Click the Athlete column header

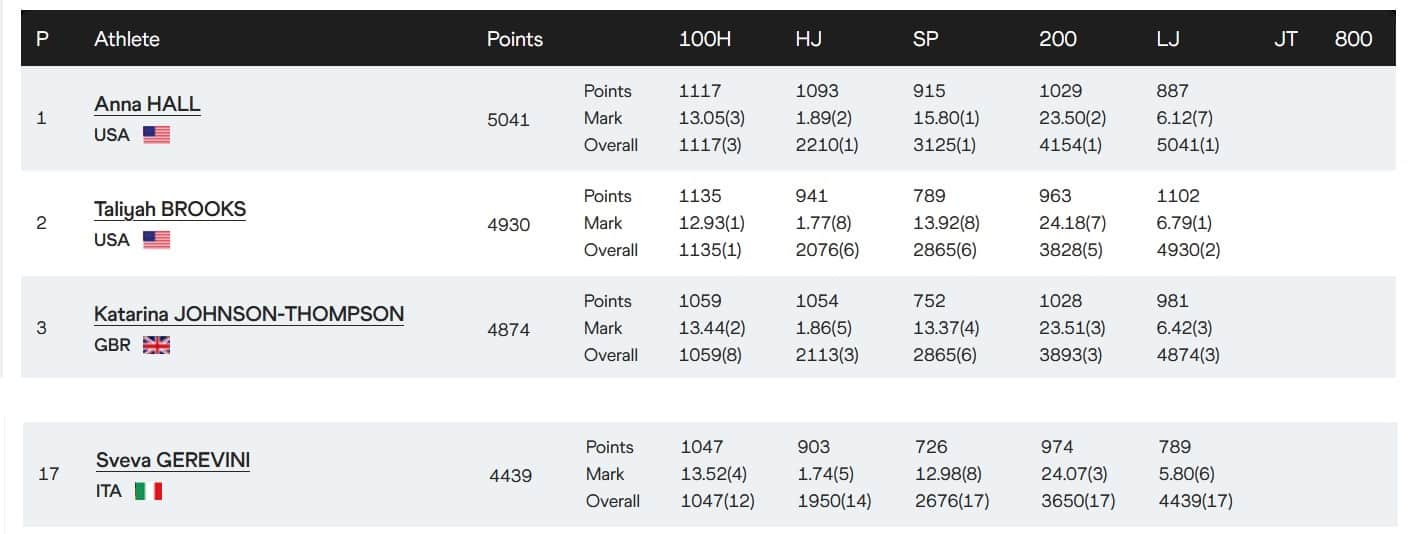click(x=127, y=39)
